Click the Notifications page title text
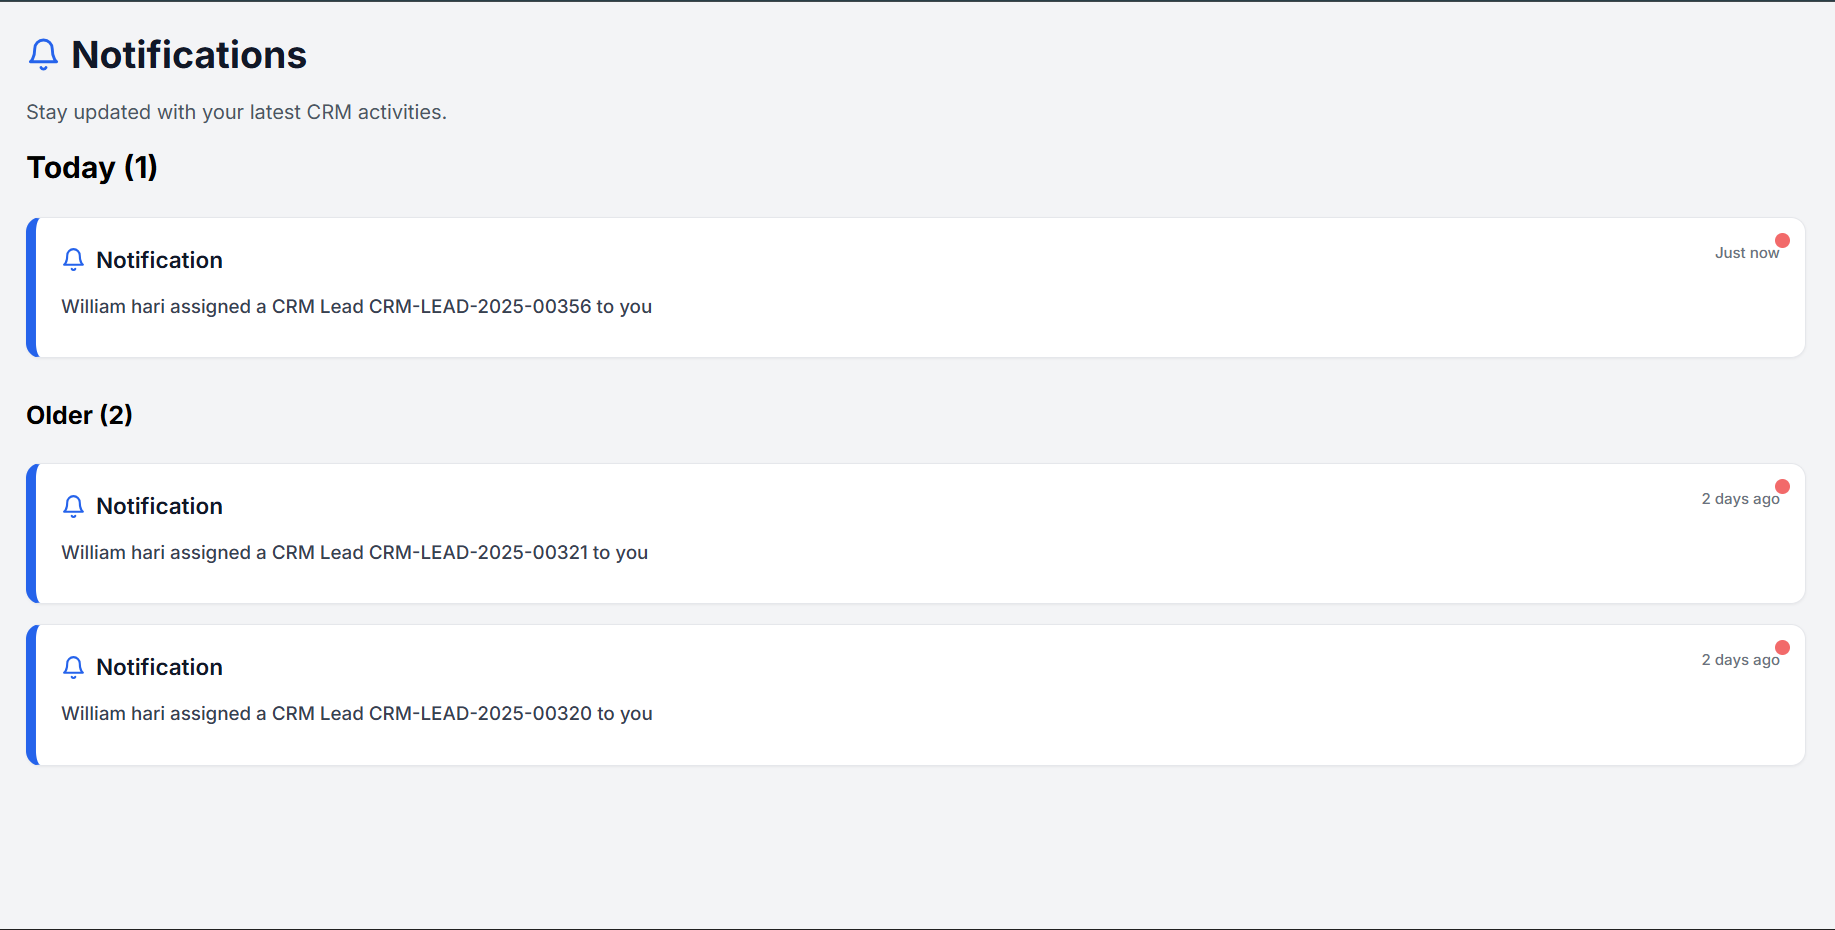The image size is (1835, 930). (x=189, y=55)
